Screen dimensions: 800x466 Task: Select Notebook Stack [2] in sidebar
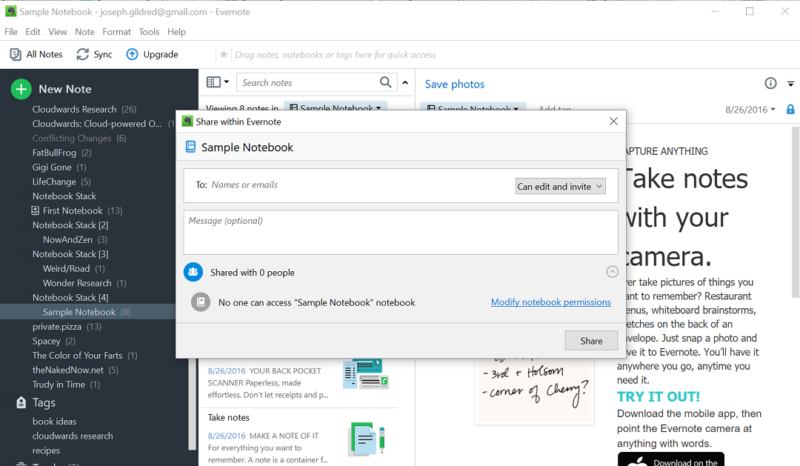coord(70,225)
